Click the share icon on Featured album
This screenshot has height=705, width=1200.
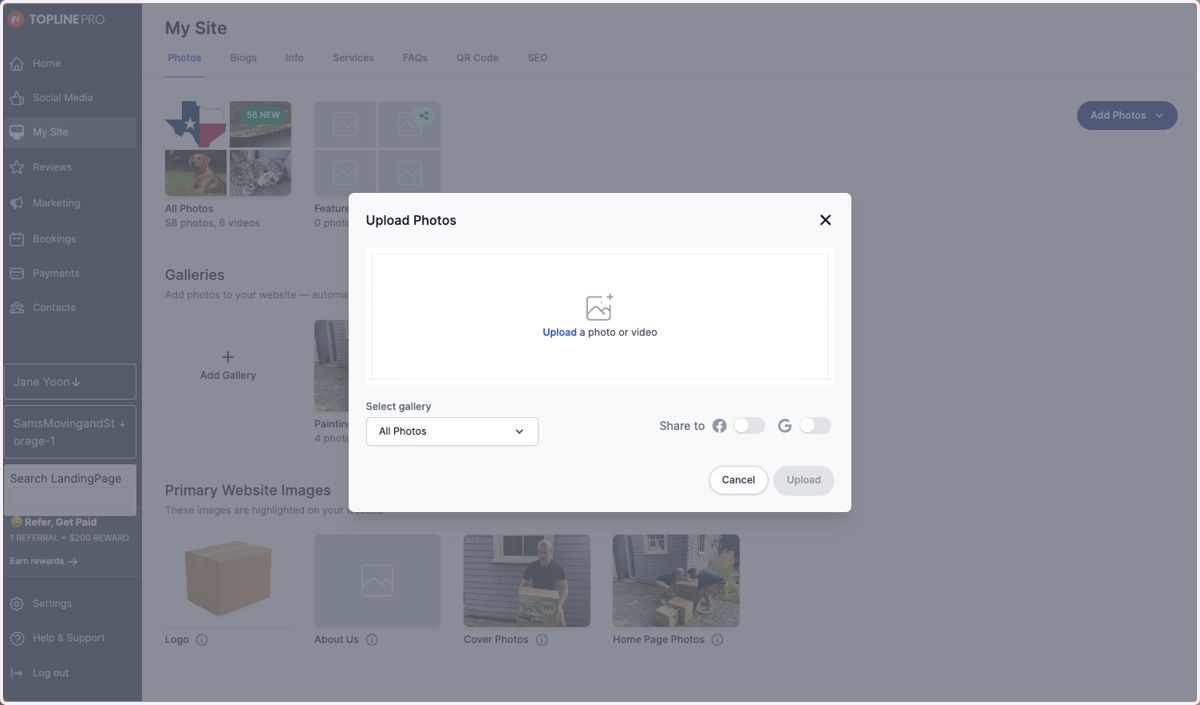point(424,115)
